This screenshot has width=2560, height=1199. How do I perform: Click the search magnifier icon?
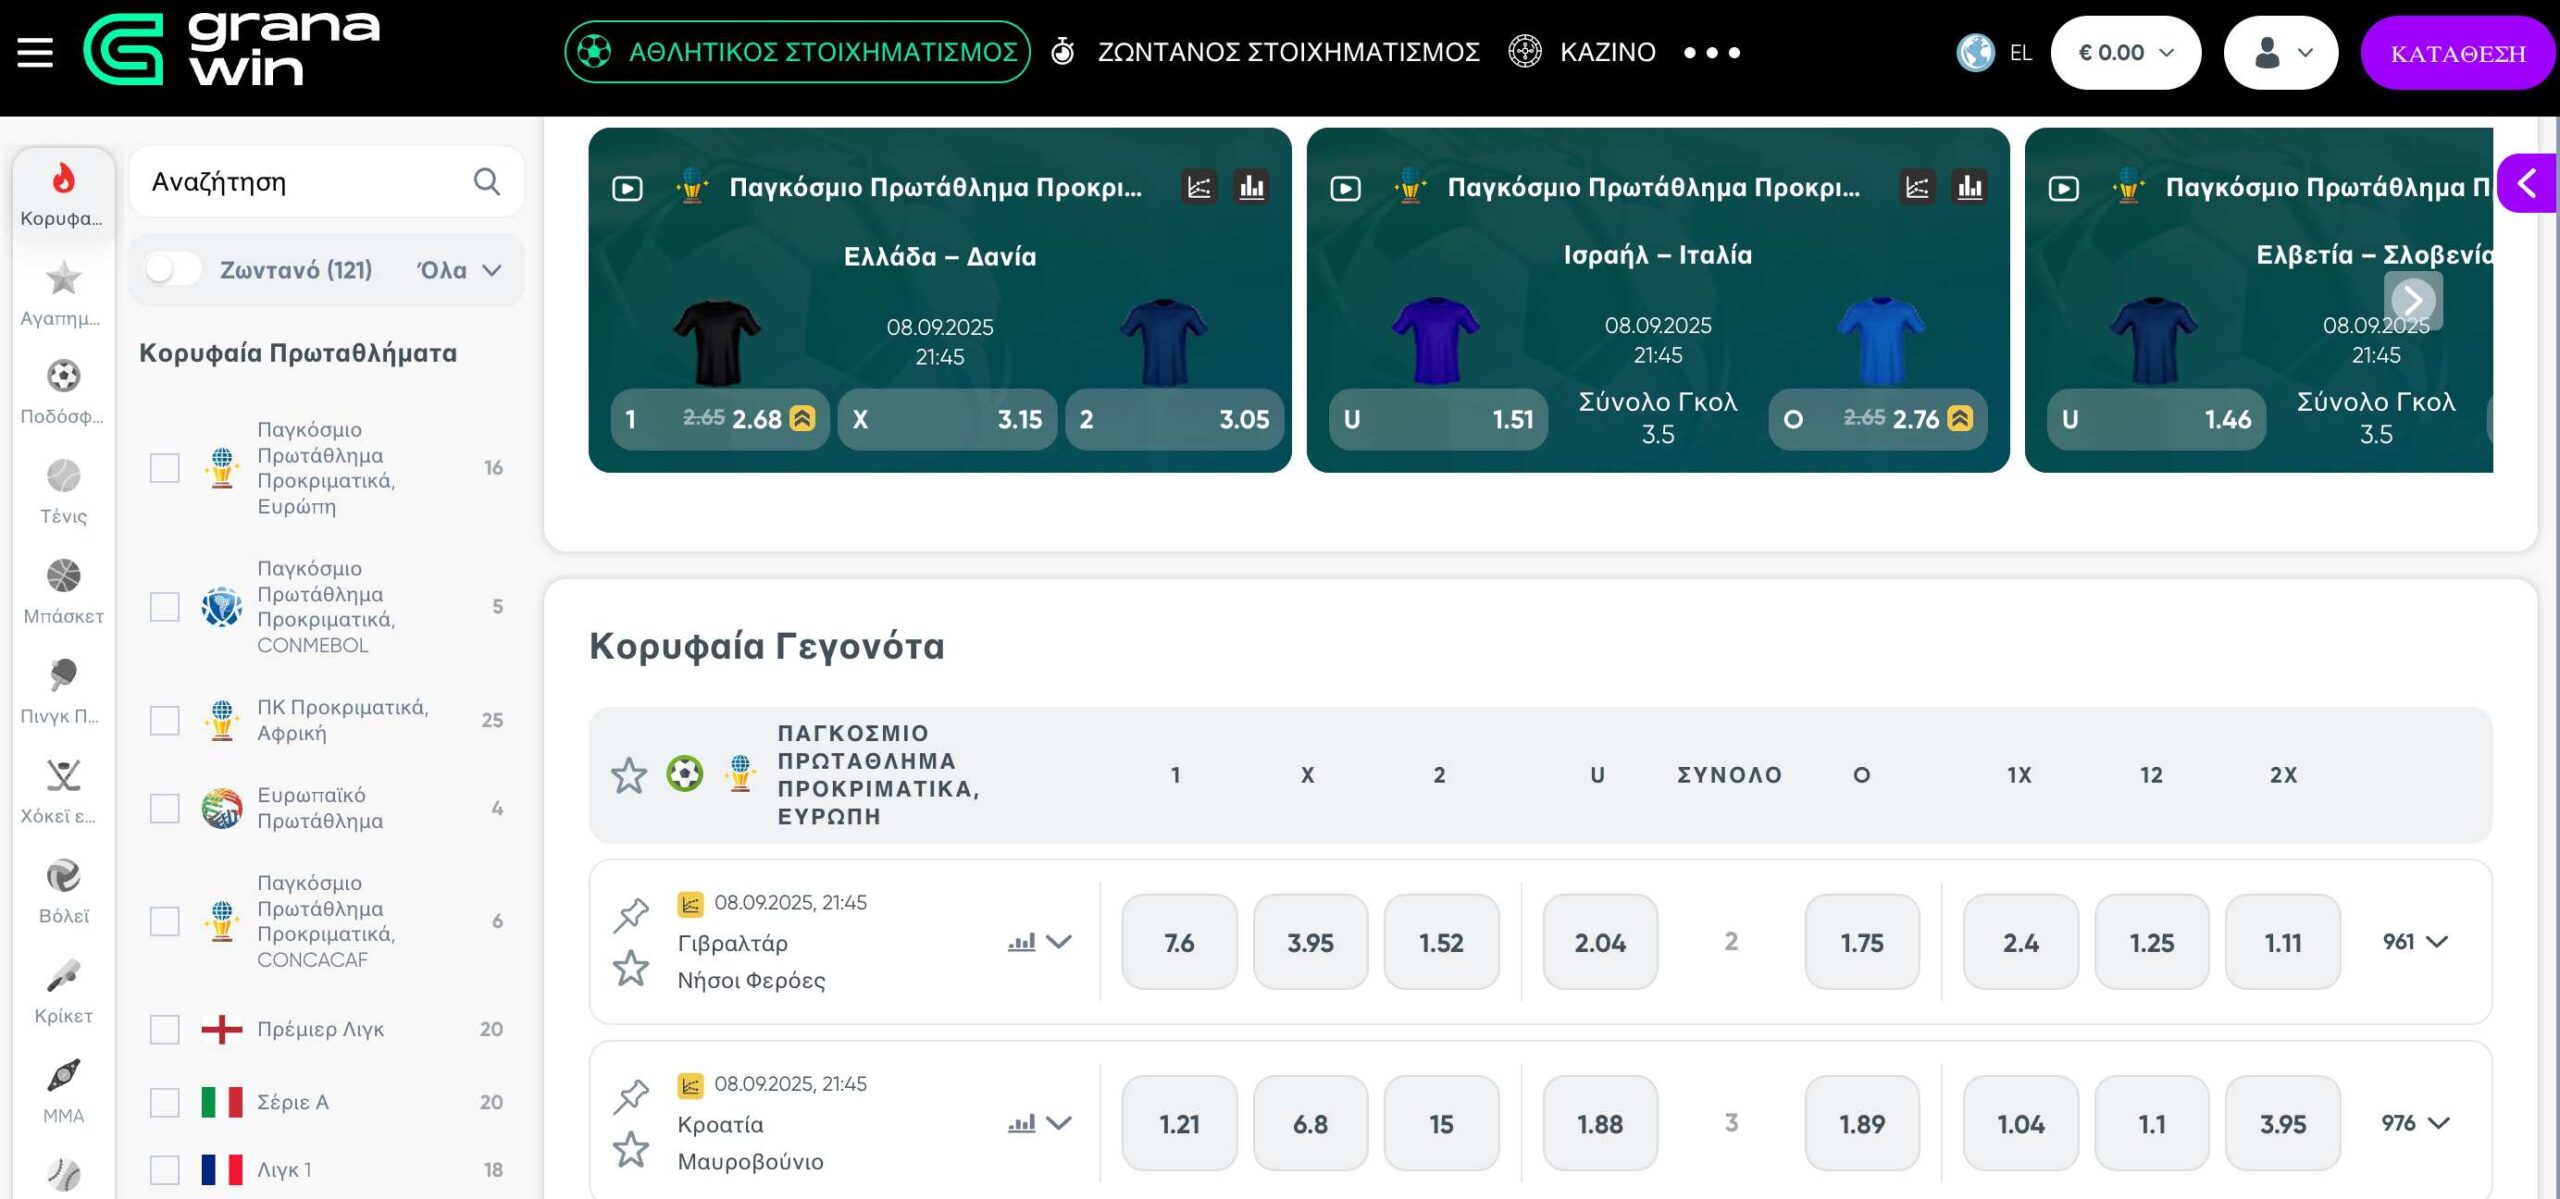[486, 181]
